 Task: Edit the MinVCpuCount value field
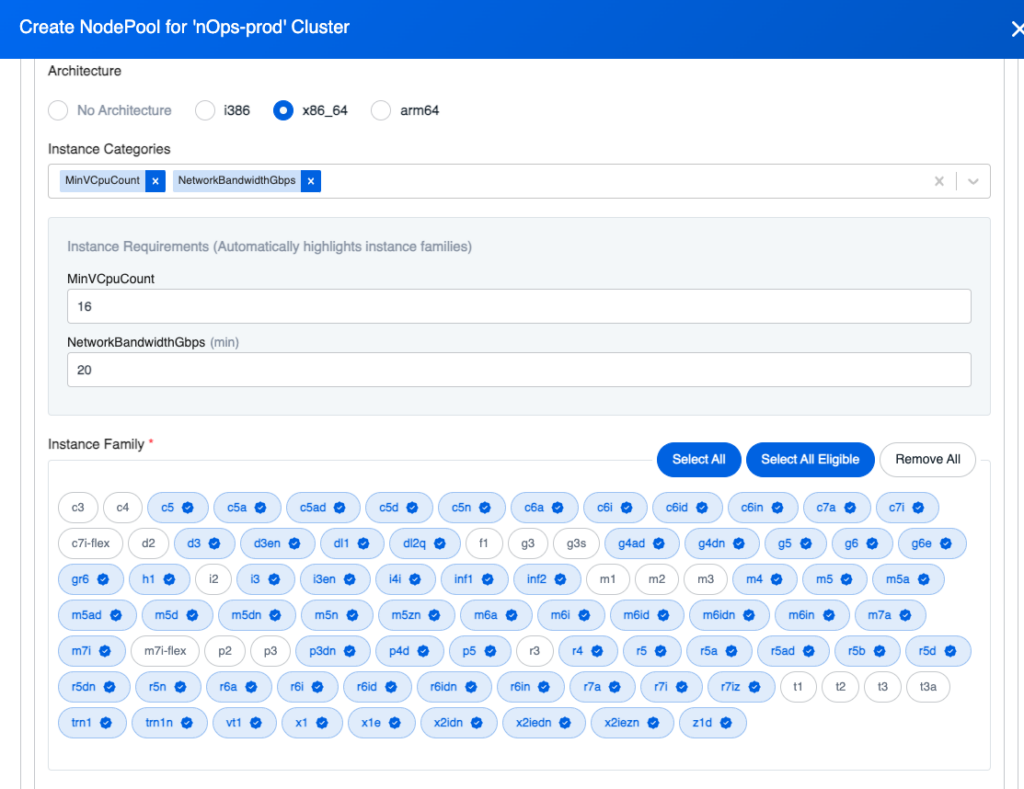(x=519, y=307)
